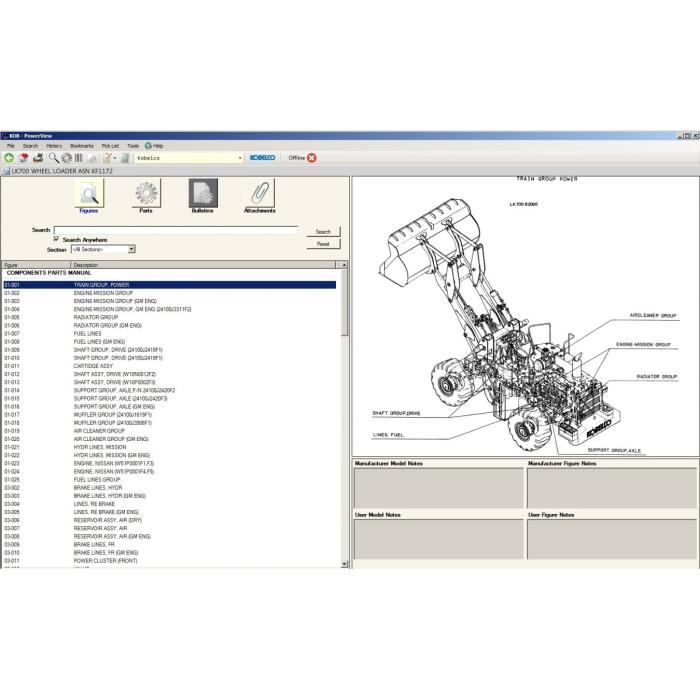Open the Tools menu

click(133, 146)
